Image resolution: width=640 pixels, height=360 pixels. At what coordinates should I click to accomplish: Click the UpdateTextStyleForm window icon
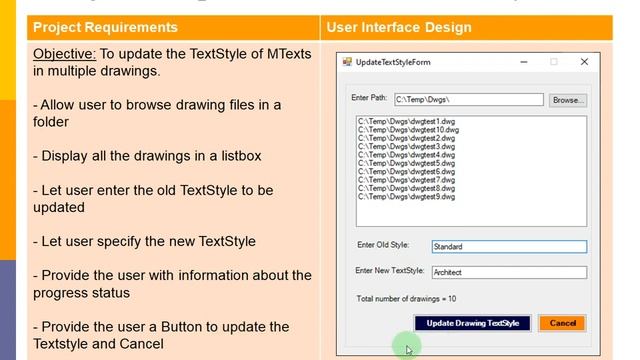pos(347,62)
